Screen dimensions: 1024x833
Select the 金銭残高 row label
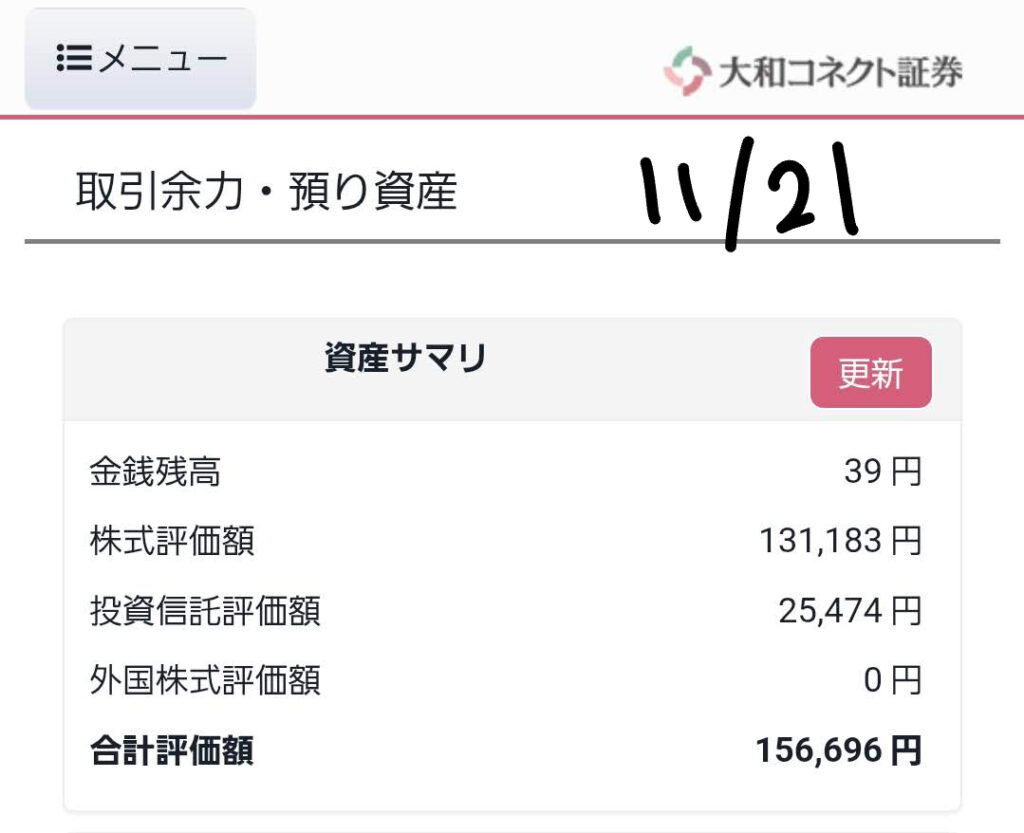click(154, 471)
